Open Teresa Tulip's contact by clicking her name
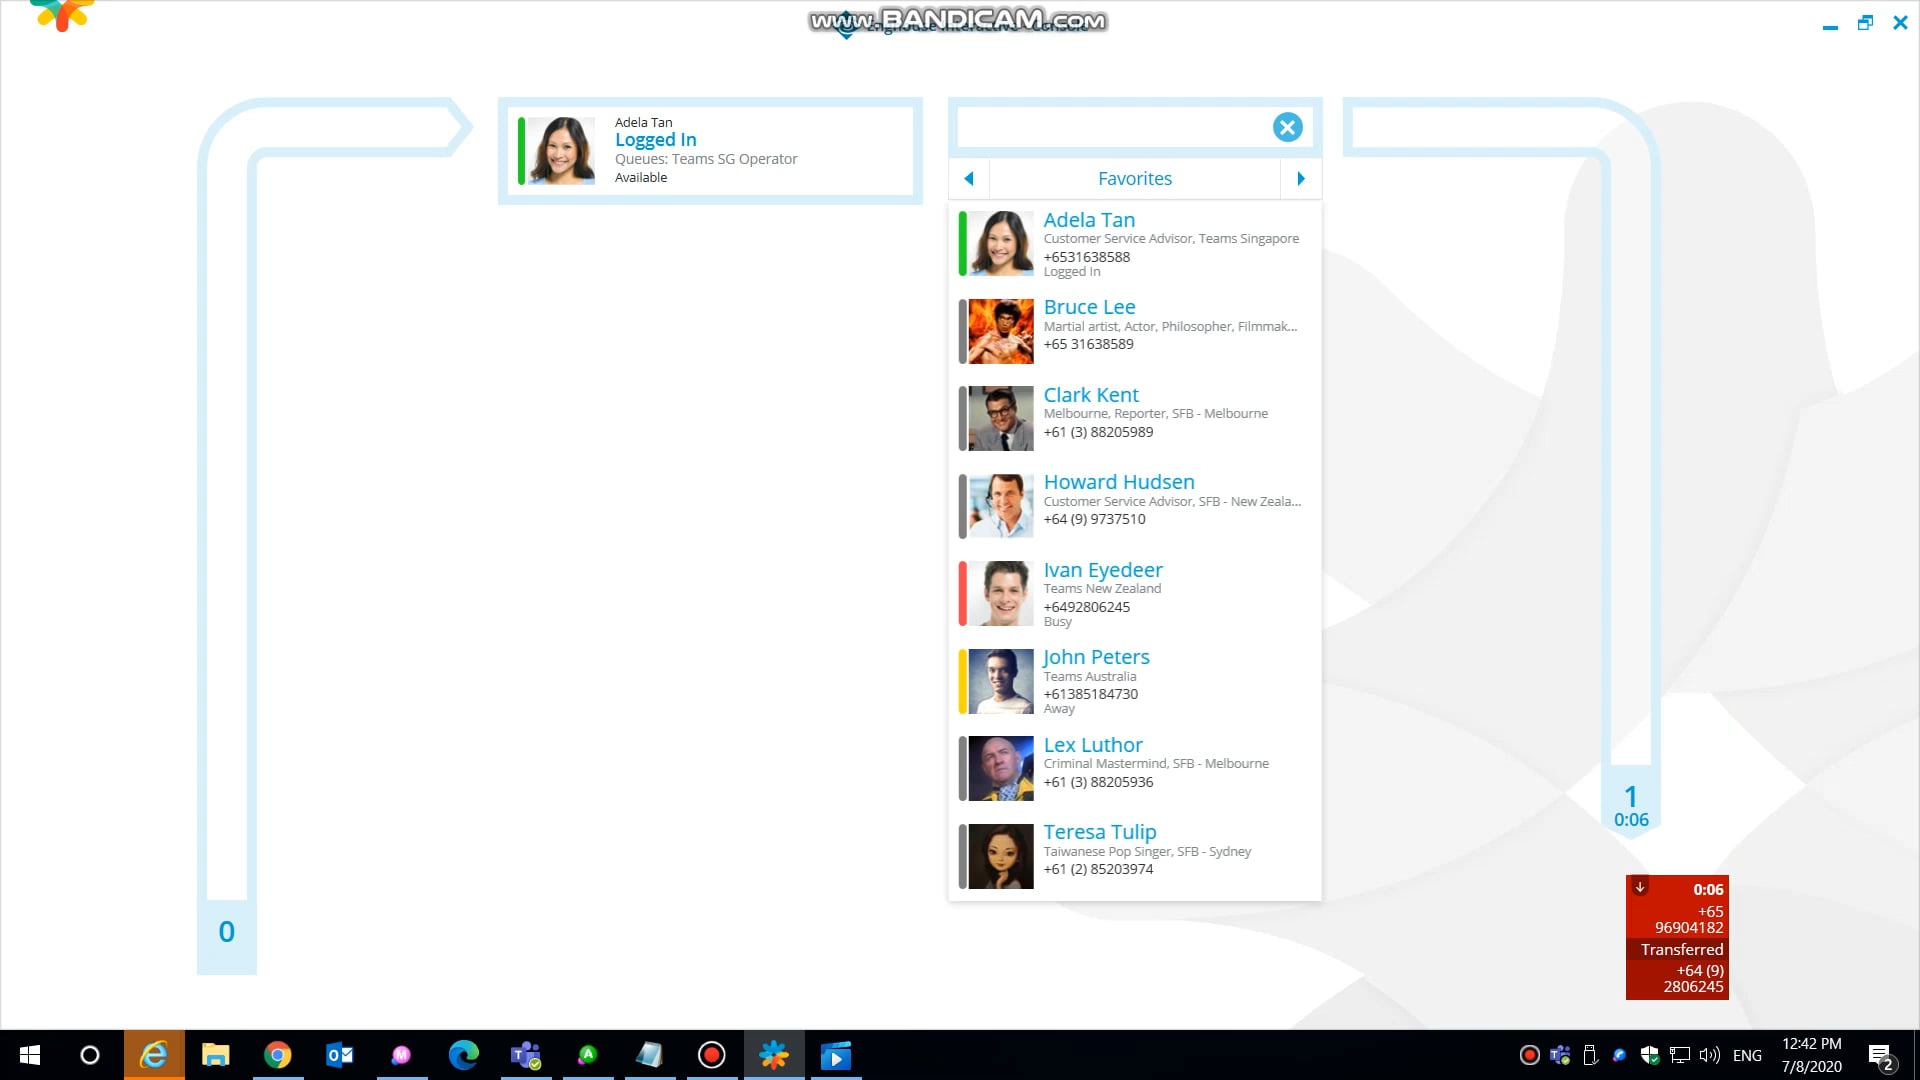Image resolution: width=1920 pixels, height=1080 pixels. click(1099, 831)
